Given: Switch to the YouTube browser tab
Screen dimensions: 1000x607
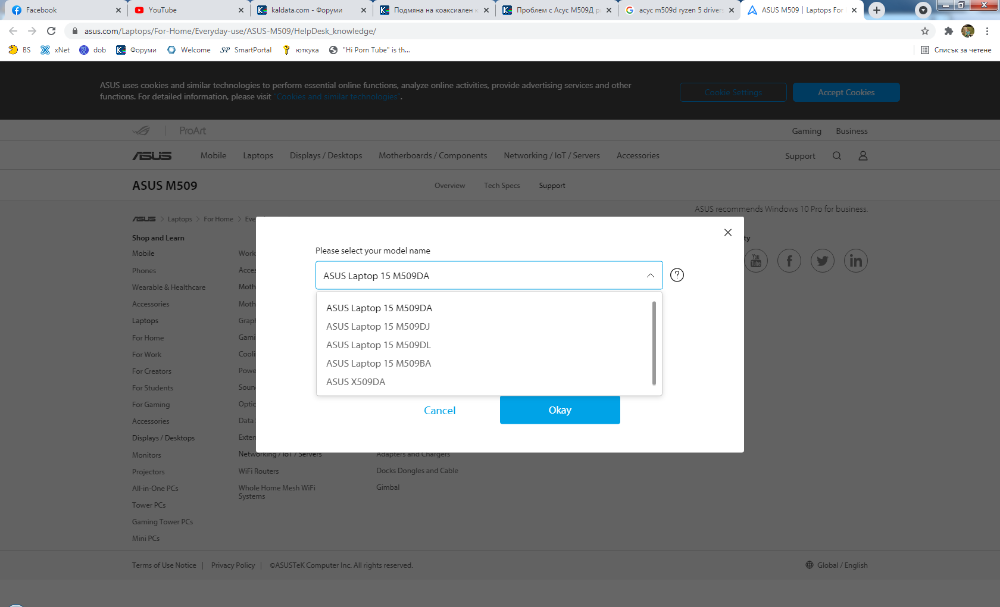Looking at the screenshot, I should click(189, 10).
